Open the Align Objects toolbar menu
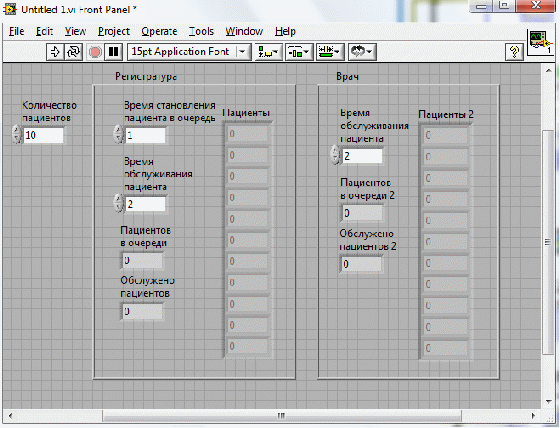560x428 pixels. 268,52
